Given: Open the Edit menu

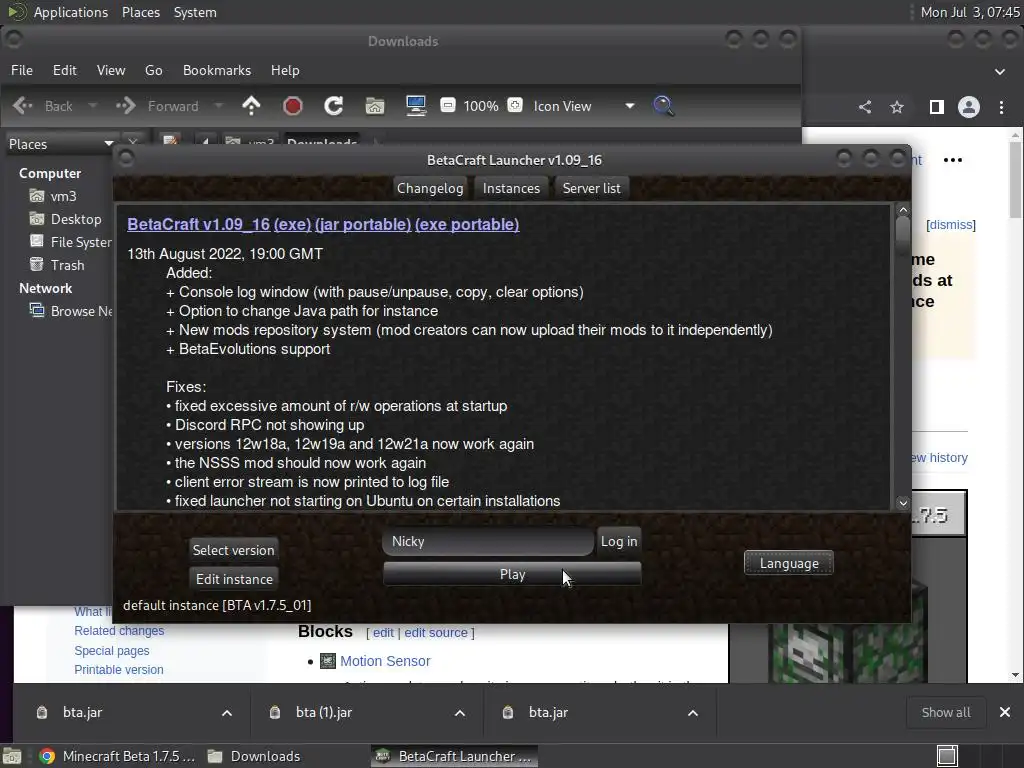Looking at the screenshot, I should (x=65, y=70).
